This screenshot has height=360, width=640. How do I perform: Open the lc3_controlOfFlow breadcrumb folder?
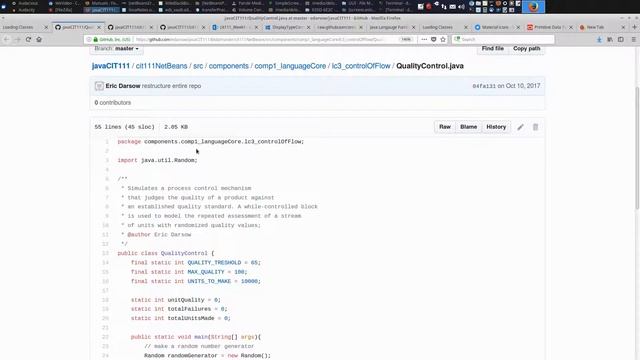pos(361,66)
